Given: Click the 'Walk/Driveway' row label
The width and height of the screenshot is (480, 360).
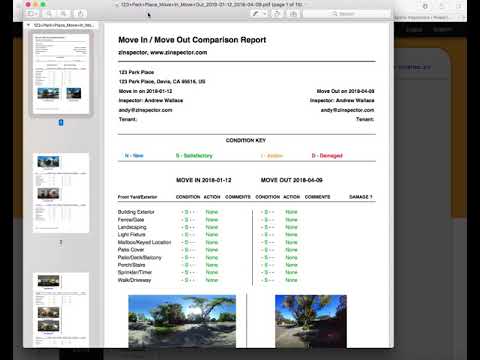Looking at the screenshot, I should pos(134,280).
